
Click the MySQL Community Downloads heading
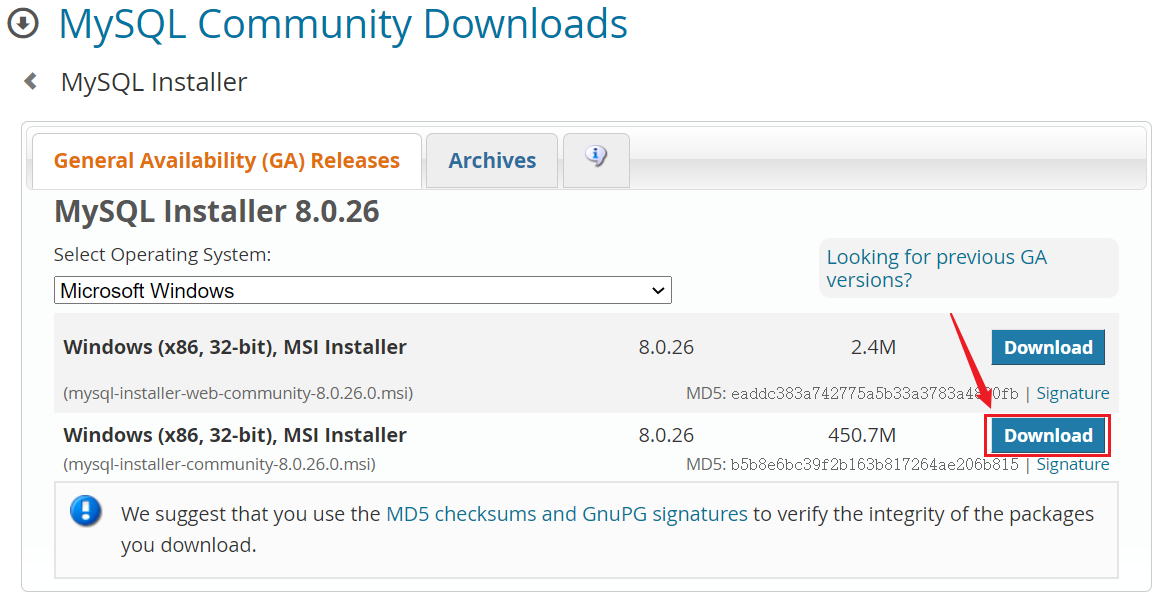click(343, 24)
